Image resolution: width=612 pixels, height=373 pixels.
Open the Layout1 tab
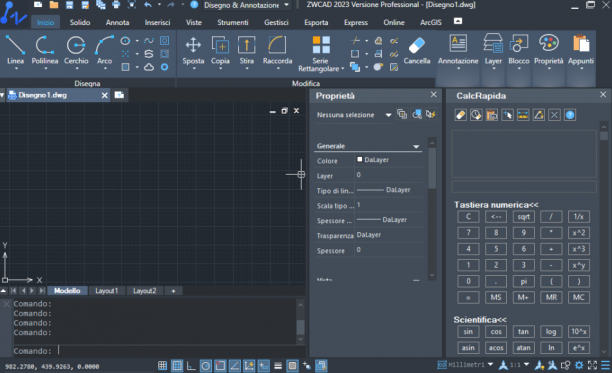click(x=107, y=291)
